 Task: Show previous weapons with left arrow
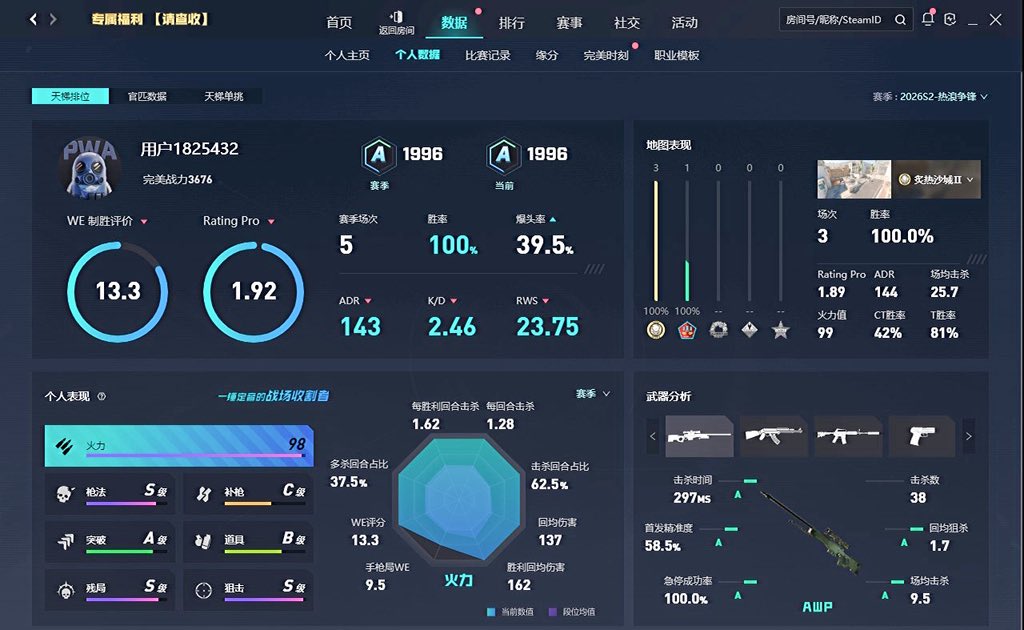(x=652, y=436)
